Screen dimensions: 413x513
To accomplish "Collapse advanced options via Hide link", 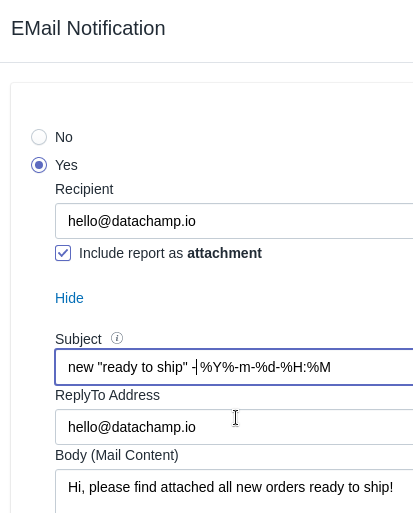I will coord(69,298).
